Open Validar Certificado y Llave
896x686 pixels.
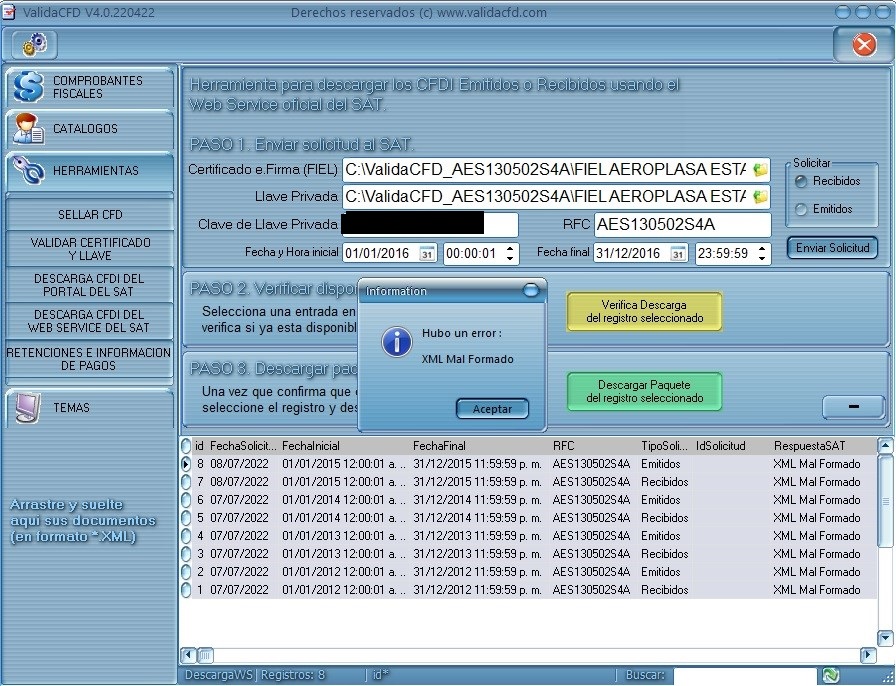[x=90, y=249]
